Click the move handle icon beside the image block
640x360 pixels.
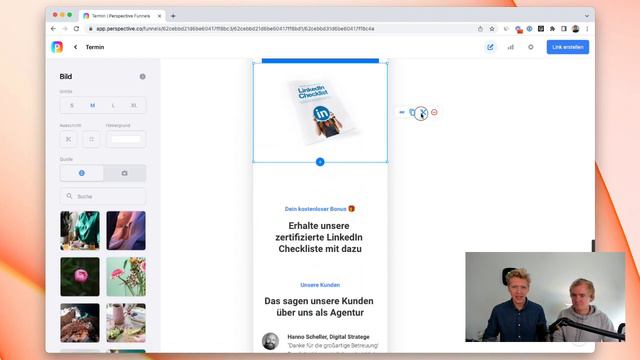(402, 112)
